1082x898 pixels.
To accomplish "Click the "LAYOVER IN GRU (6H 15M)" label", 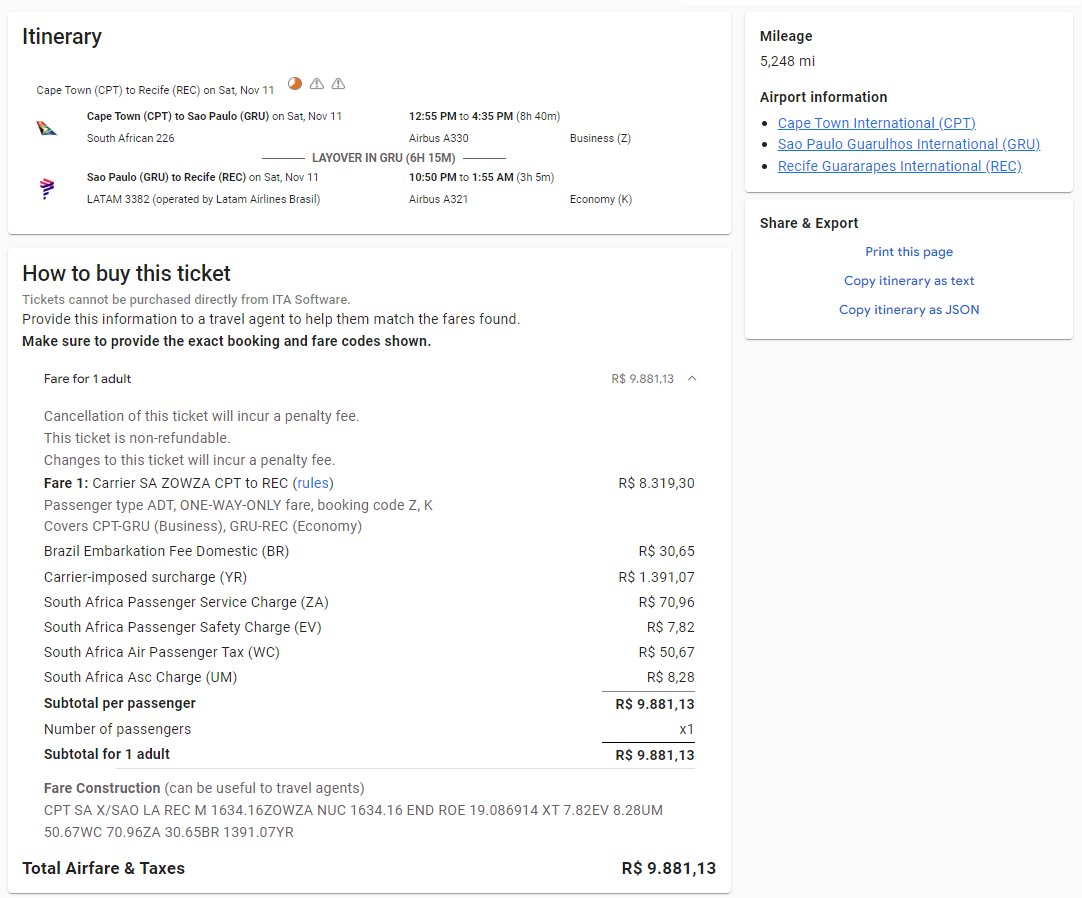I will tap(384, 158).
